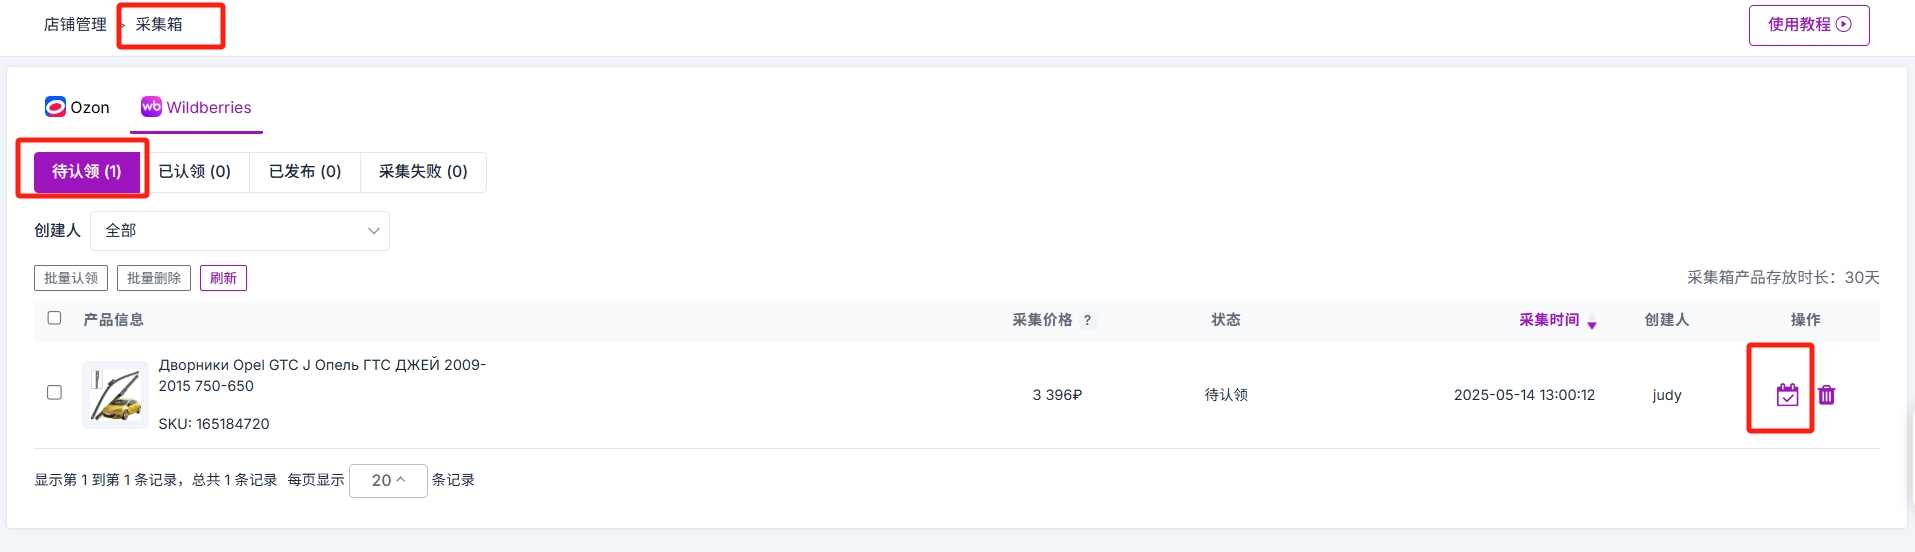Viewport: 1915px width, 552px height.
Task: Click the 批量删除 button
Action: click(154, 278)
